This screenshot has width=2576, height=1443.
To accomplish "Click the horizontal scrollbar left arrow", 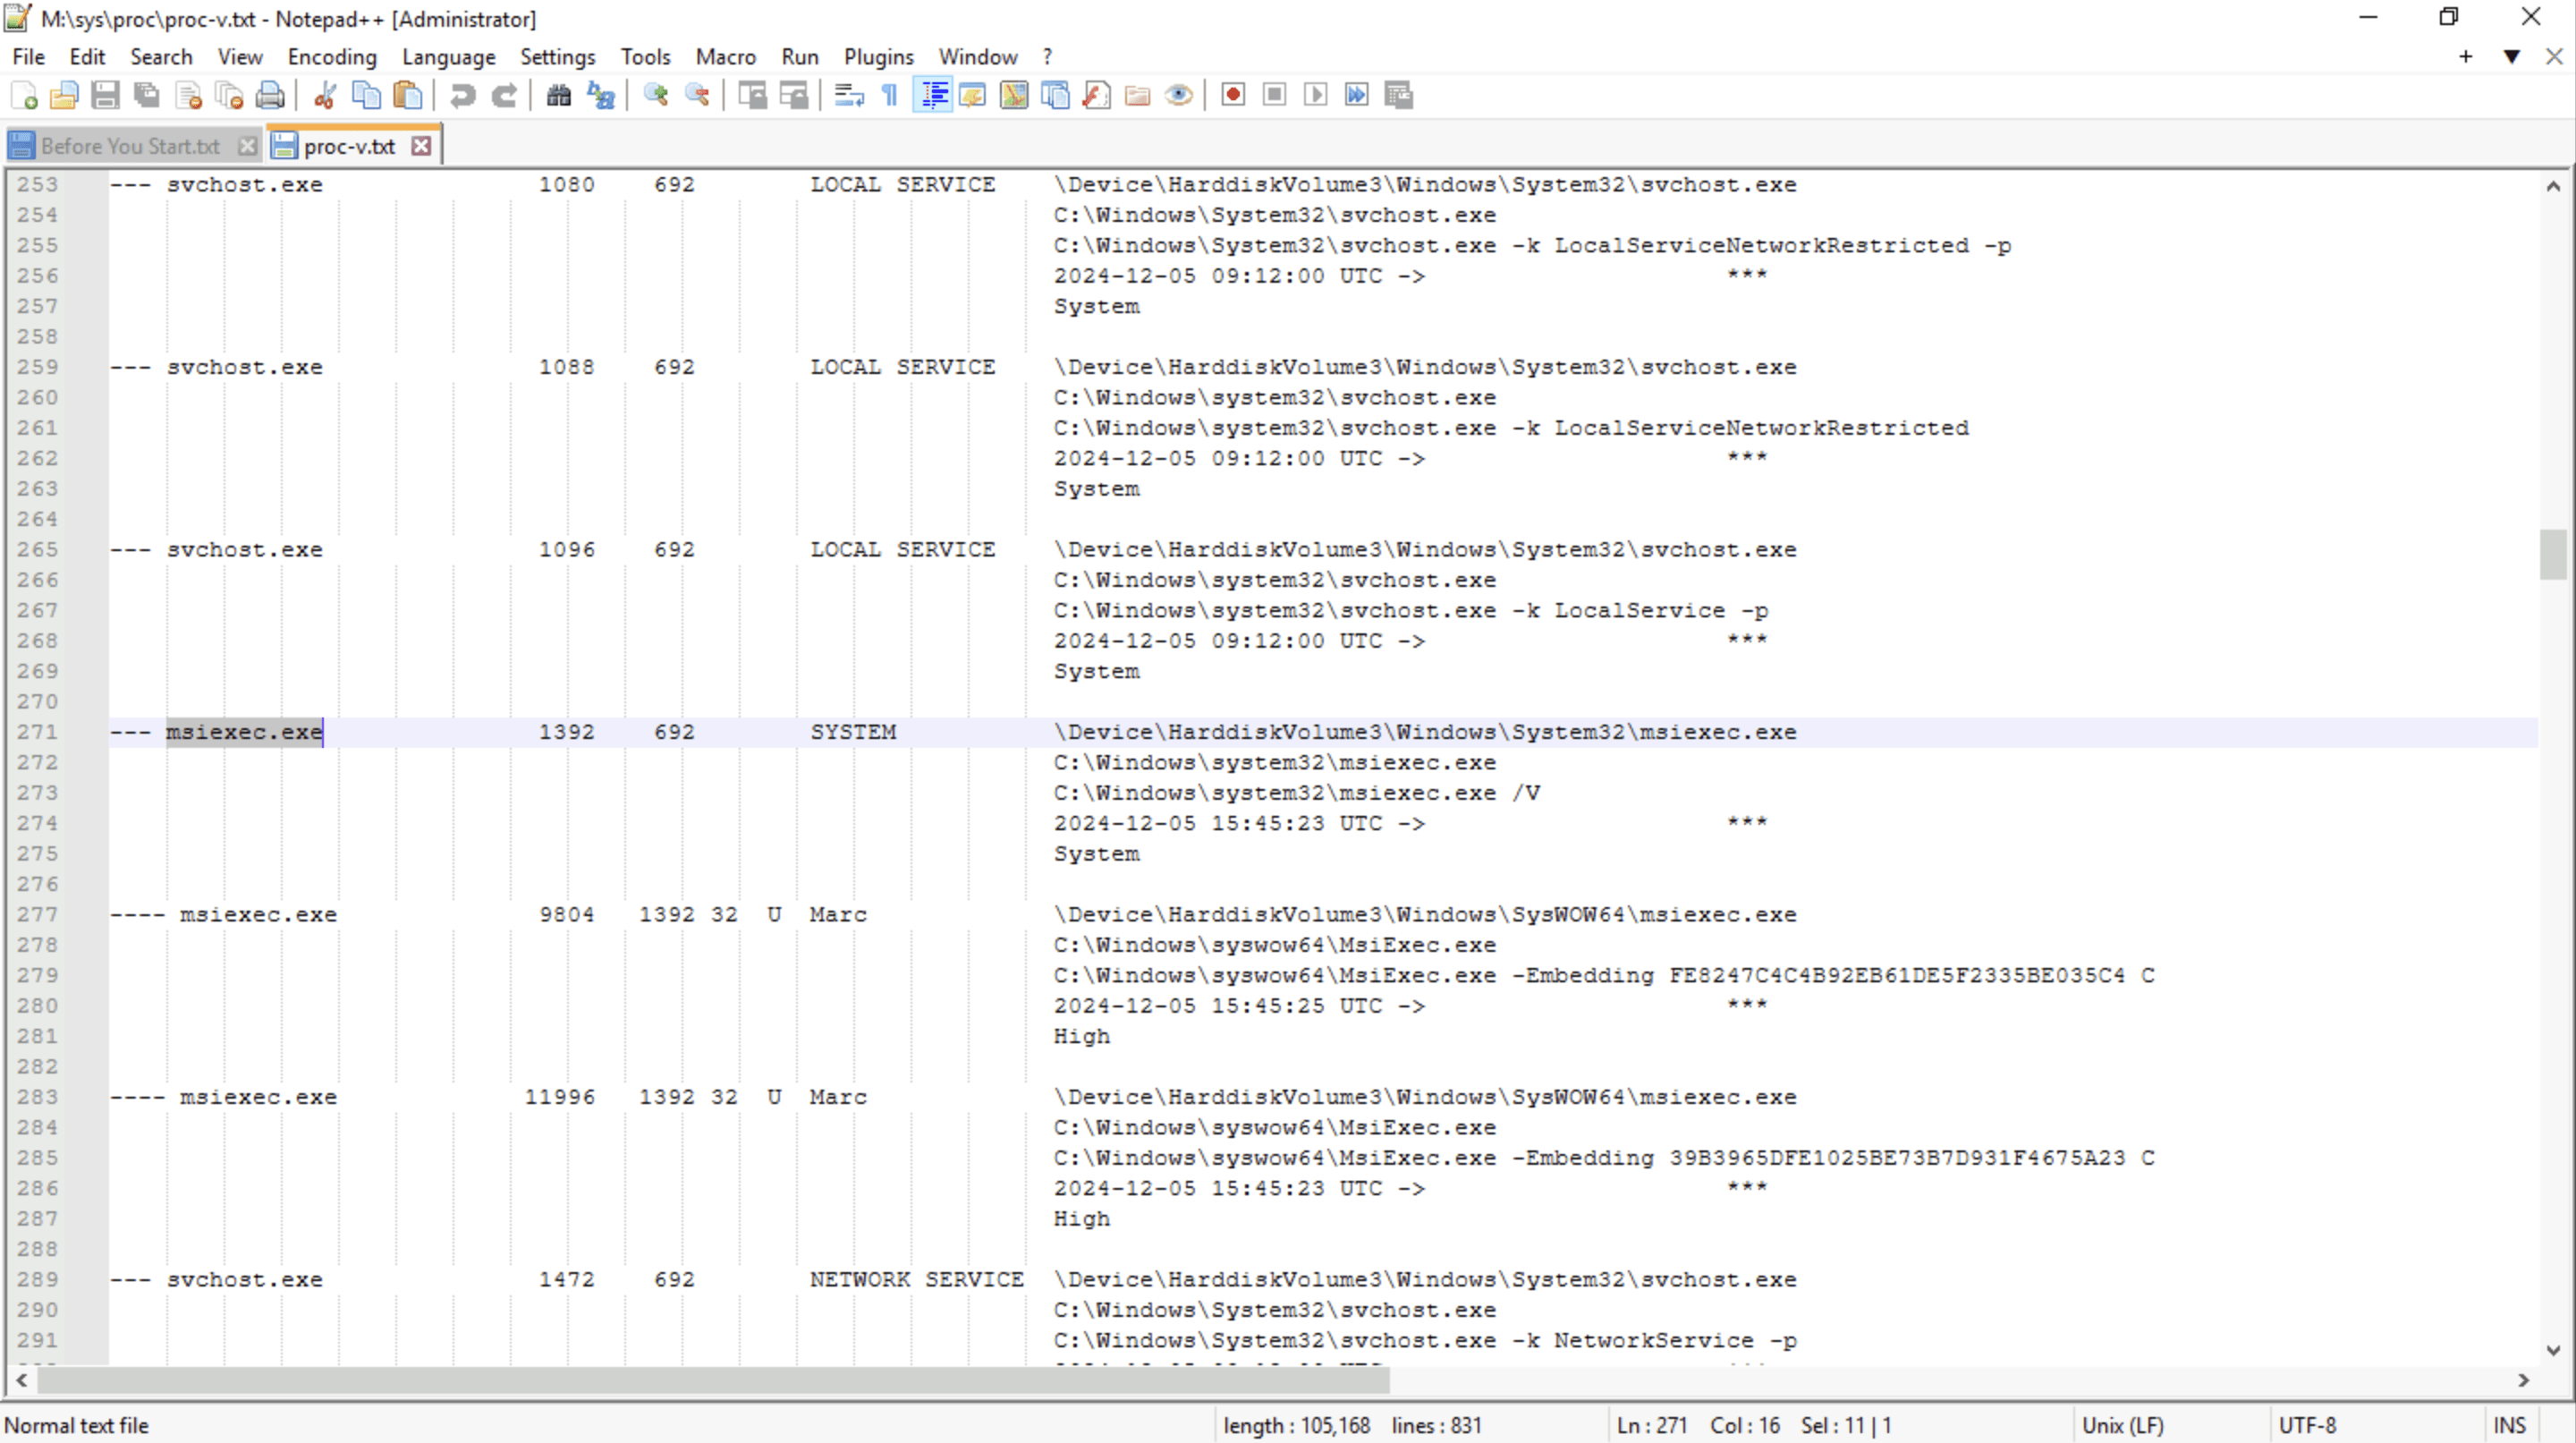I will (22, 1380).
